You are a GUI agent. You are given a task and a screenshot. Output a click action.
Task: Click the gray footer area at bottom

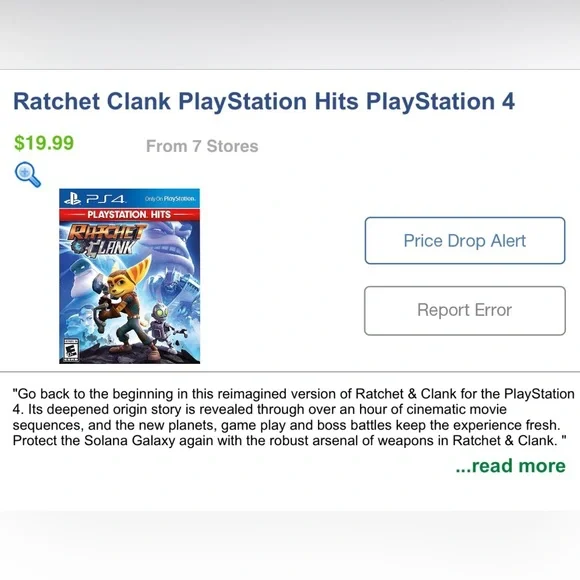pos(290,545)
